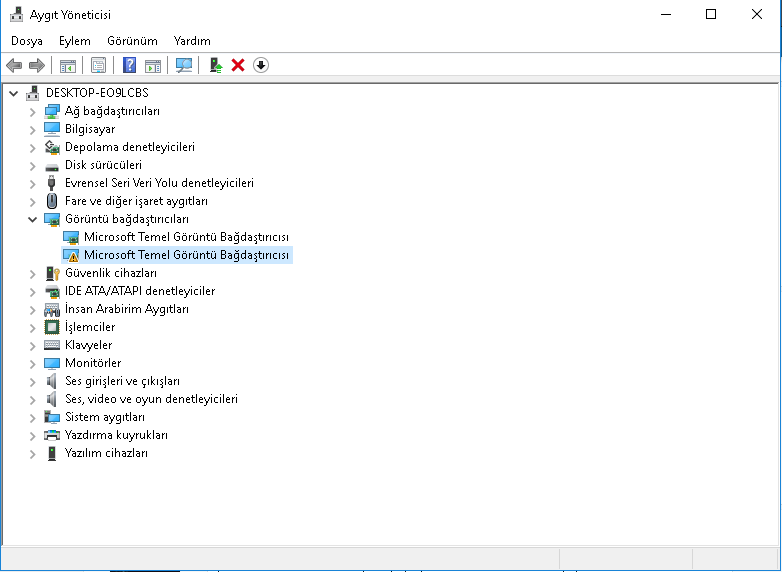Collapse Görüntü bağdaştırıcıları category

[32, 219]
